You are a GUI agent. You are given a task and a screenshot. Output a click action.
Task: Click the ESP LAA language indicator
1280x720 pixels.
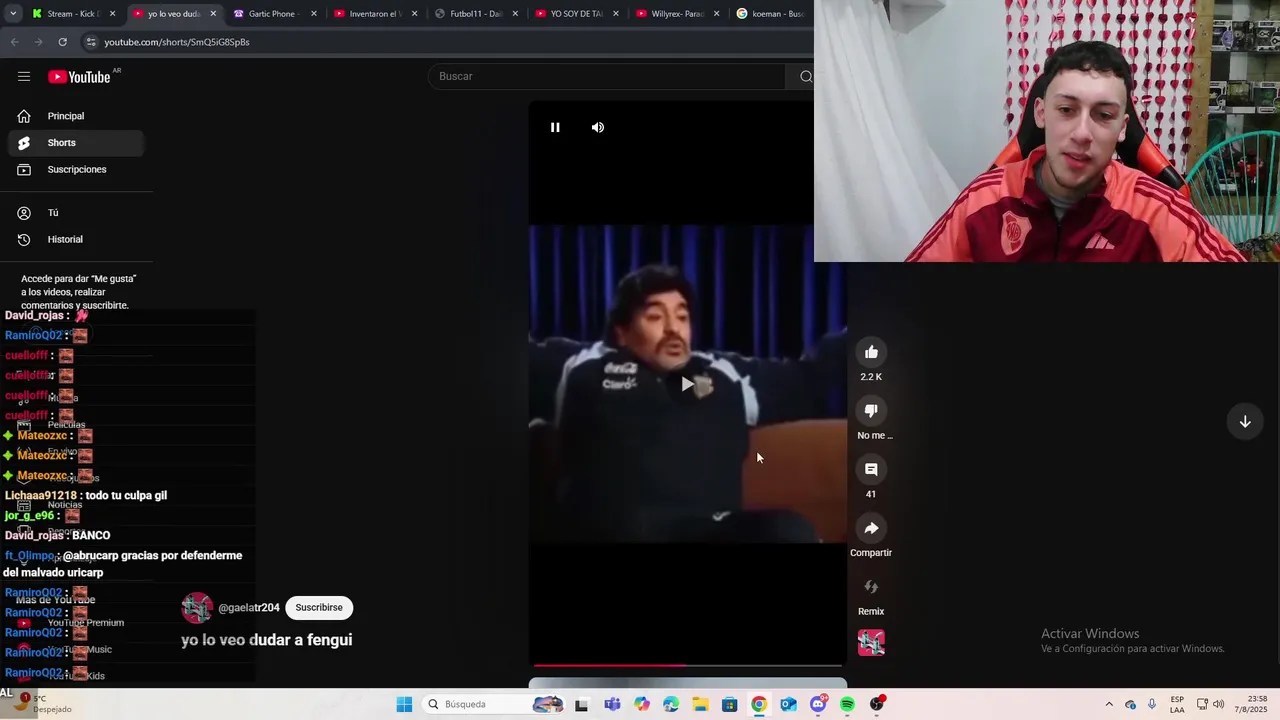coord(1177,704)
